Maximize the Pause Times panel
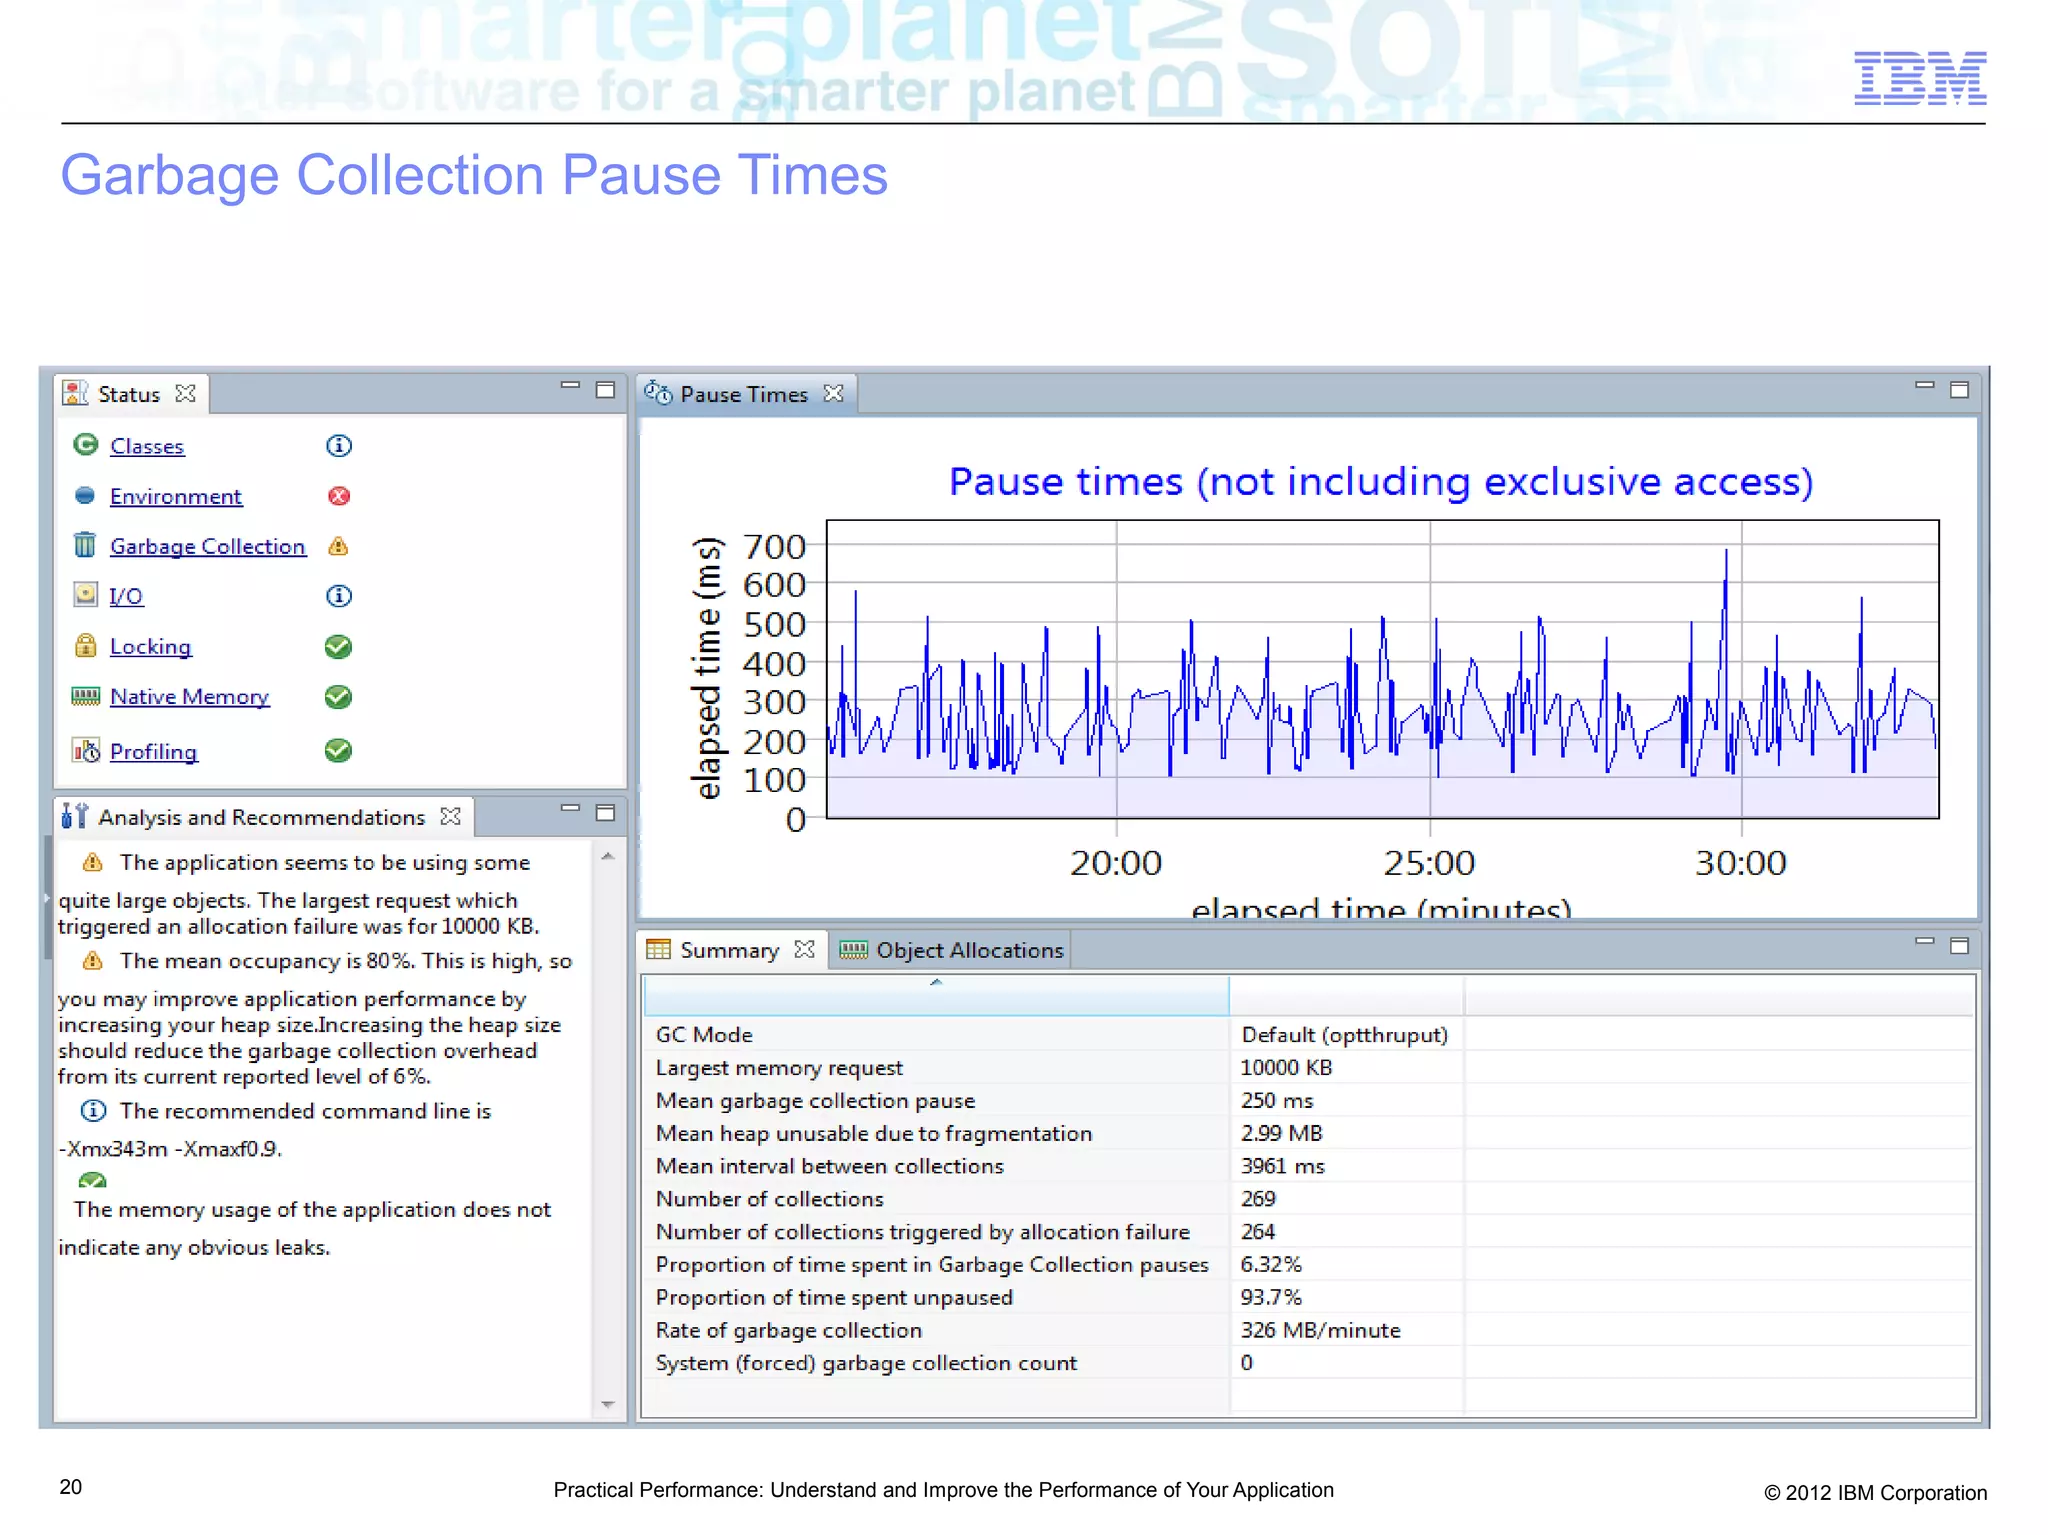Viewport: 2048px width, 1535px height. pyautogui.click(x=1959, y=390)
